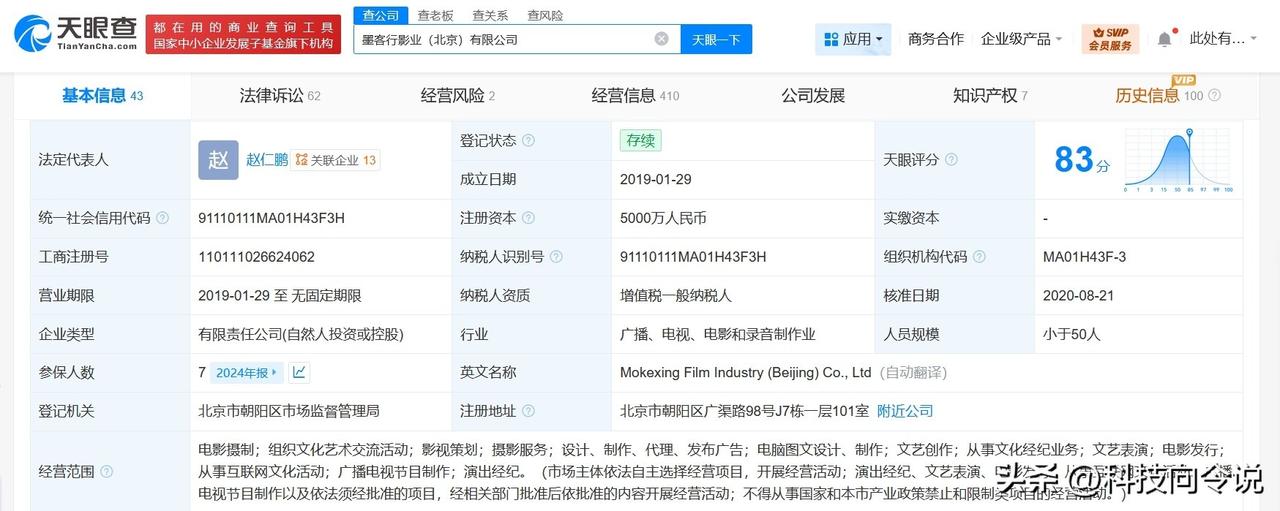Open the 历史信息 VIP tab
Screen dimensions: 1280x511
coord(1159,96)
